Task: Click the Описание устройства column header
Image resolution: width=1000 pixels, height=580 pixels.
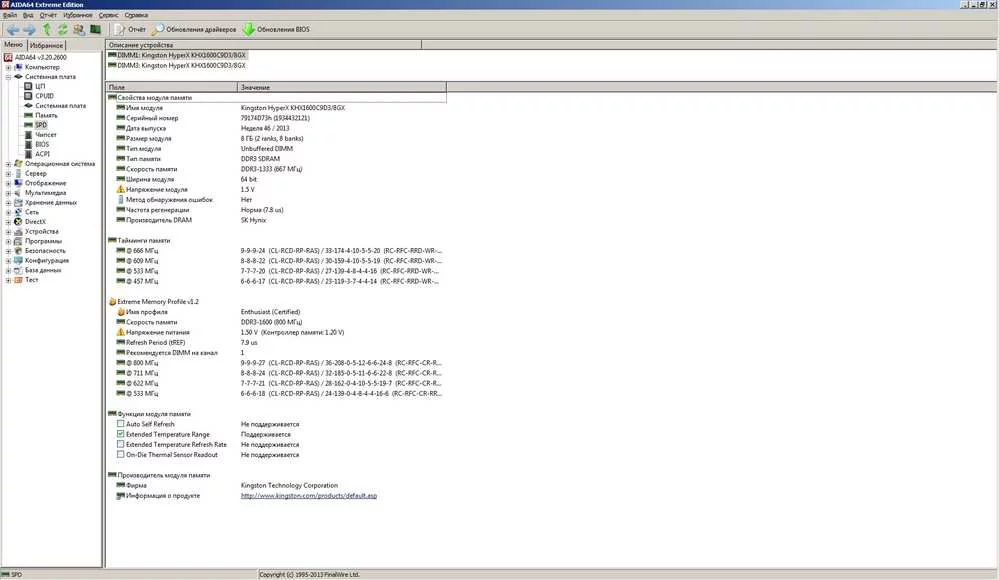Action: pyautogui.click(x=263, y=45)
